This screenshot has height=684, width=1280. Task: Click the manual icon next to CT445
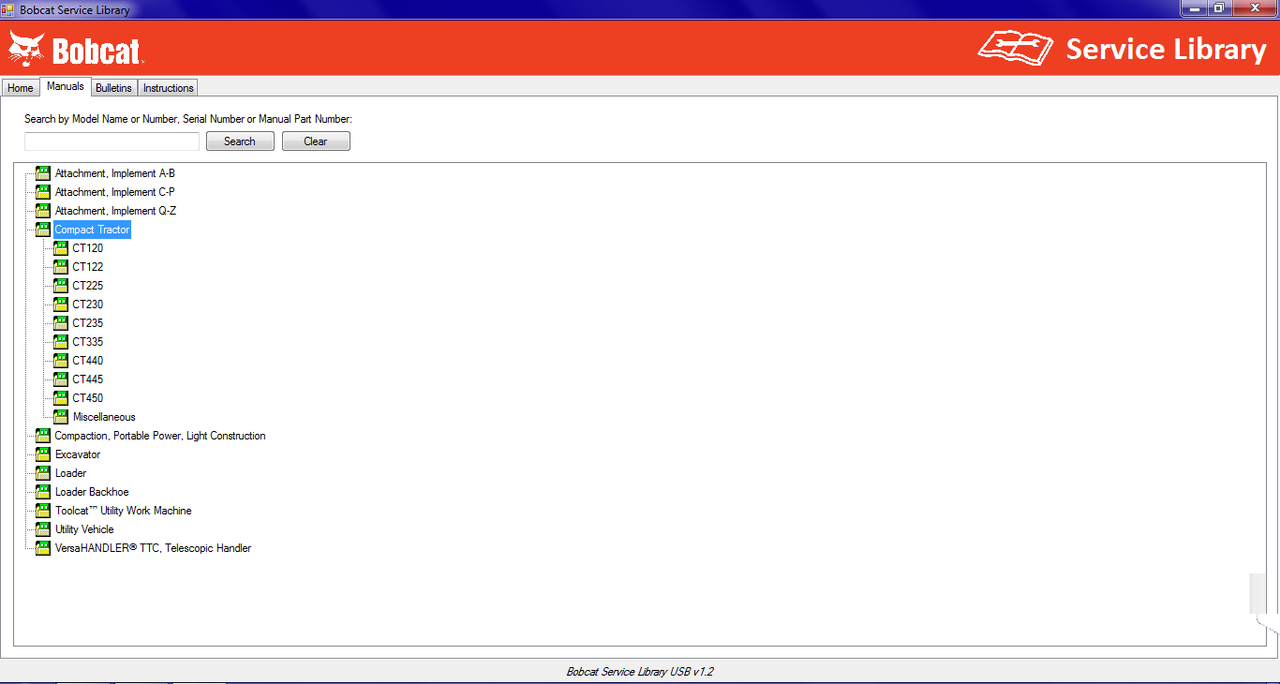(x=60, y=379)
